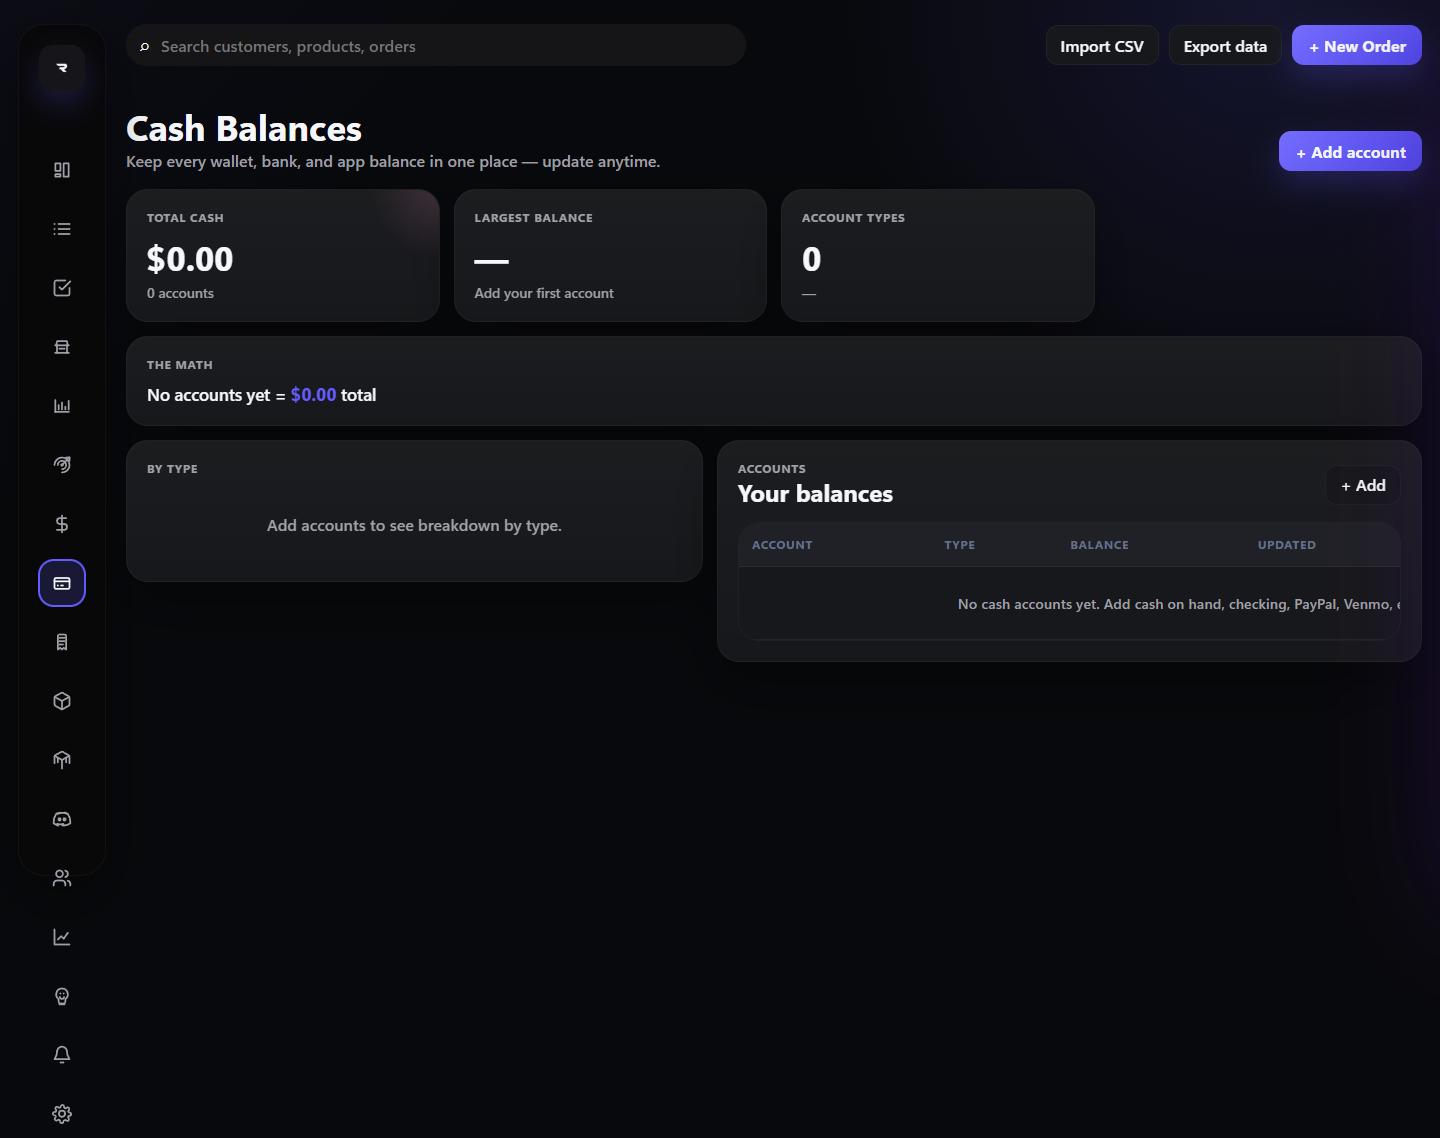Click the Add account button

1350,152
